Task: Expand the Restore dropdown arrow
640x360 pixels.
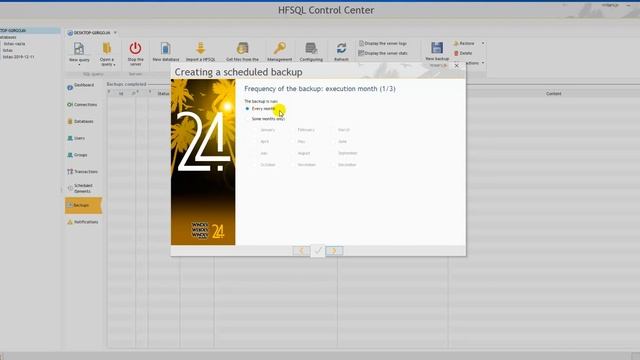Action: click(x=483, y=43)
